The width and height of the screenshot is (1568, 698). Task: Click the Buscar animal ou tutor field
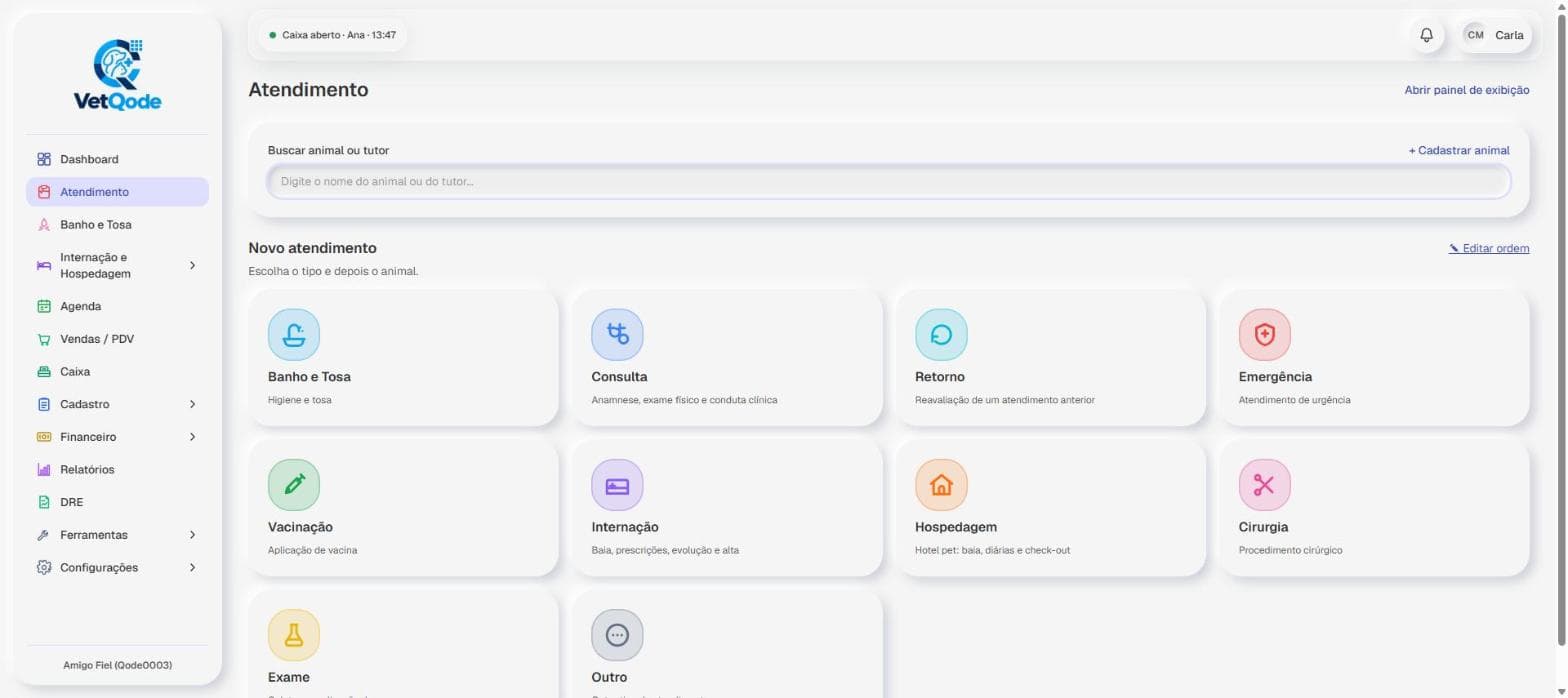[888, 182]
